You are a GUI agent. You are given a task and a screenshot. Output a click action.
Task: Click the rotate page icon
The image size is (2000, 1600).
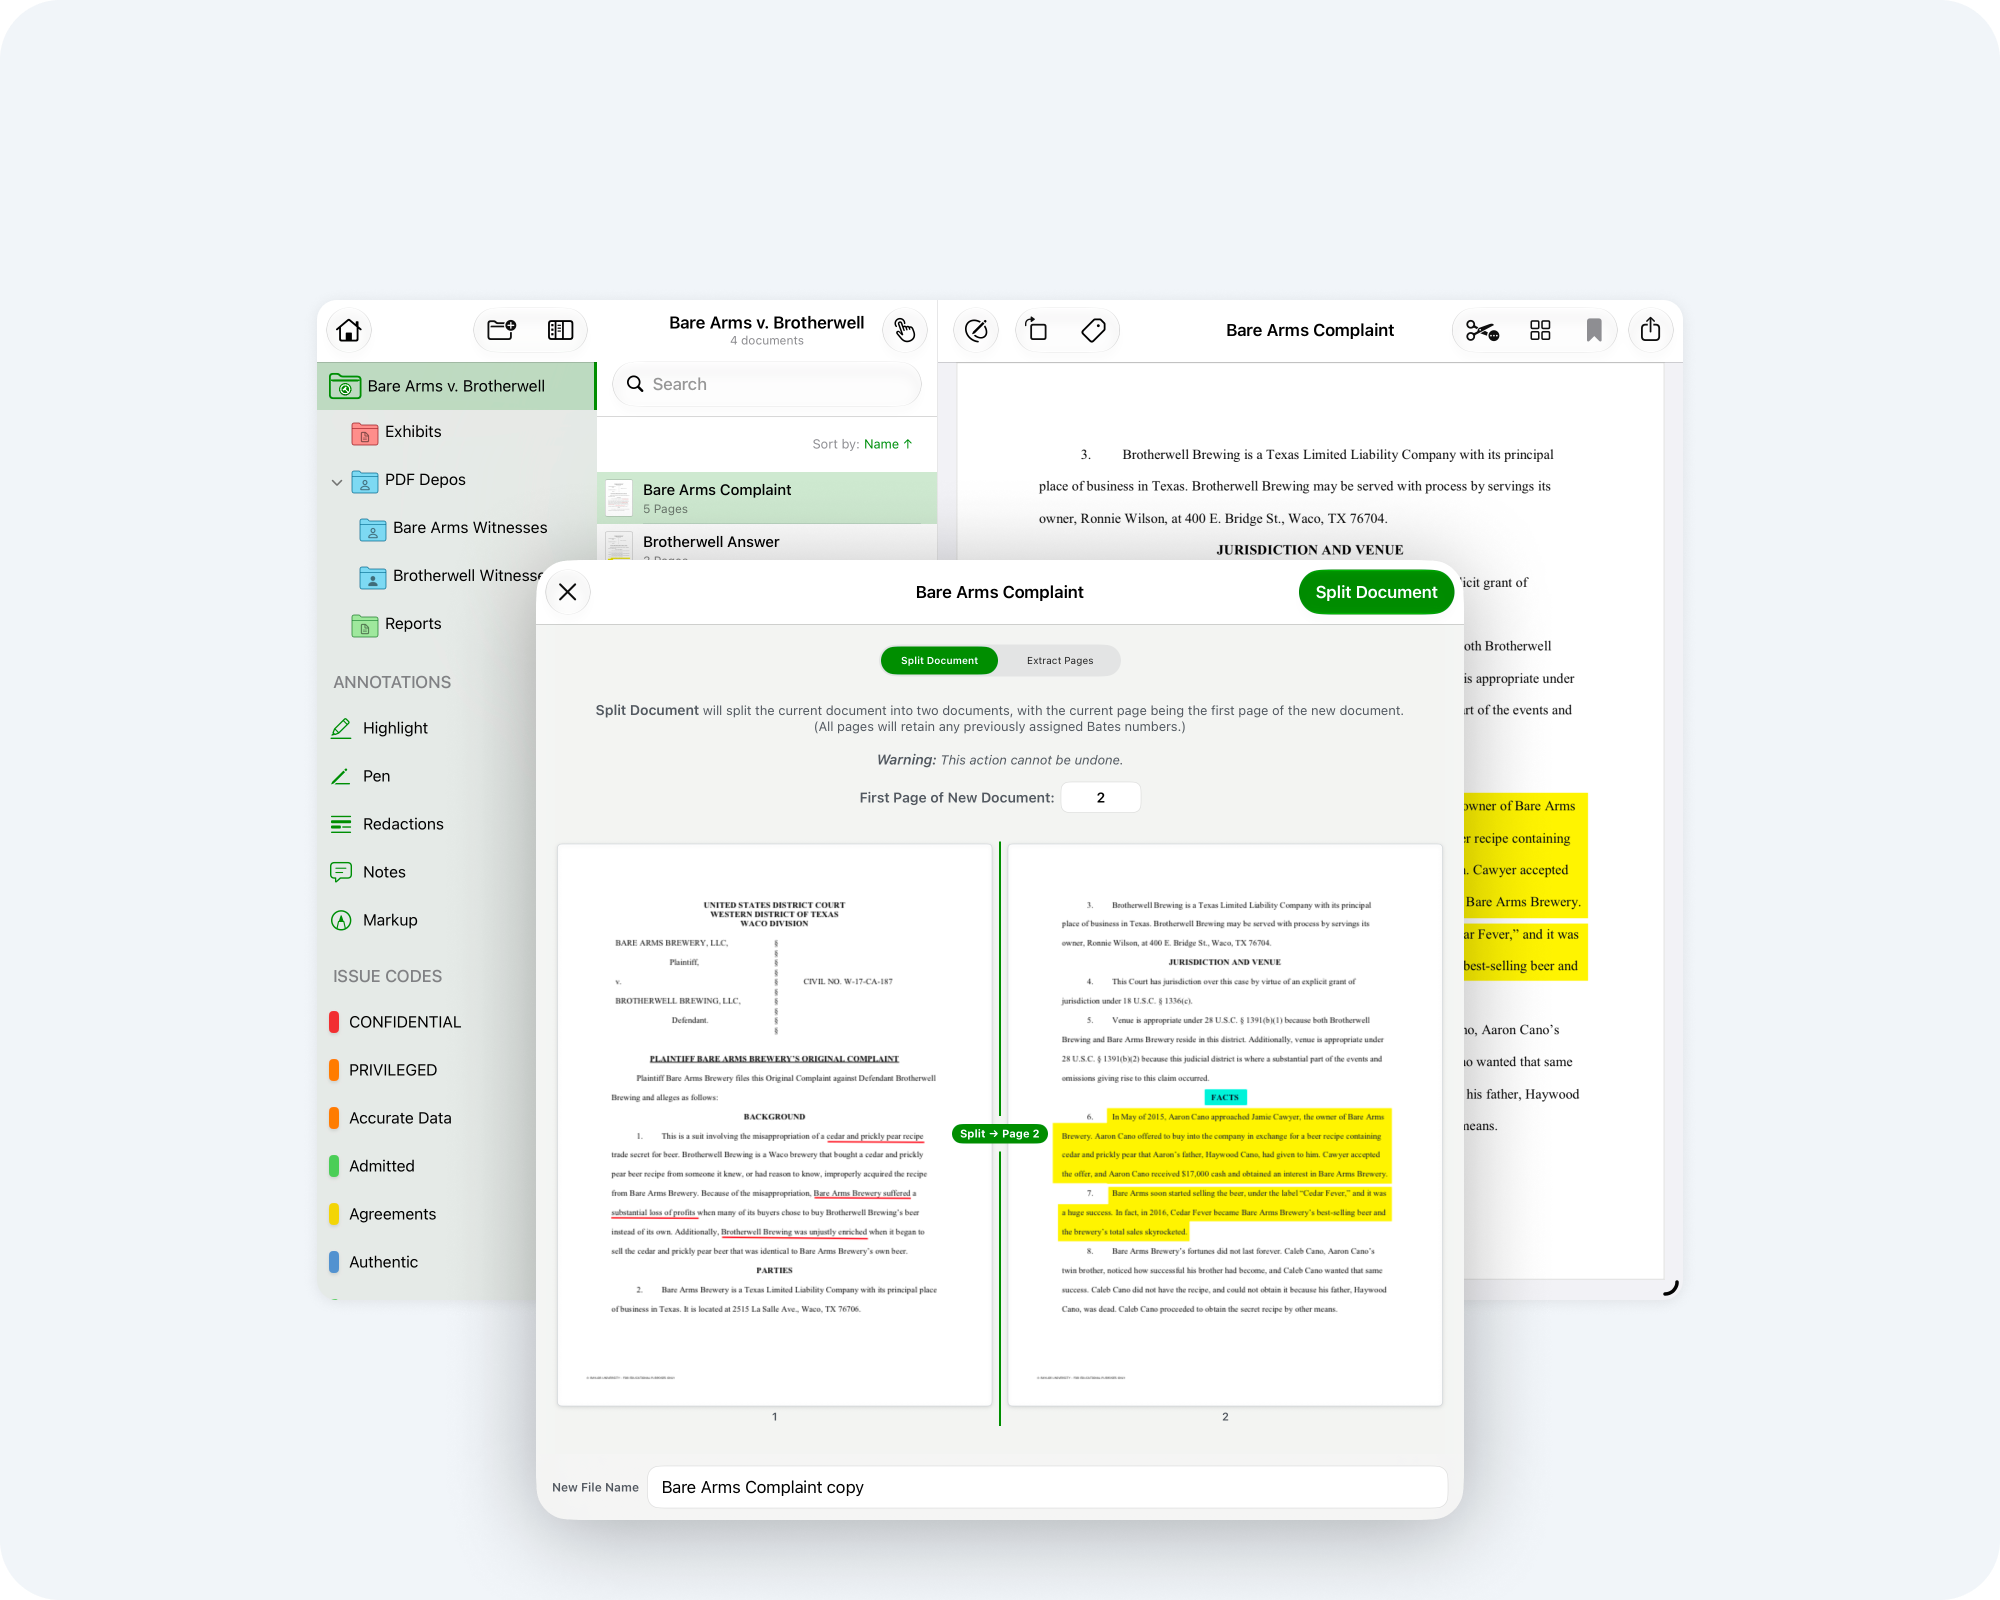click(1037, 330)
